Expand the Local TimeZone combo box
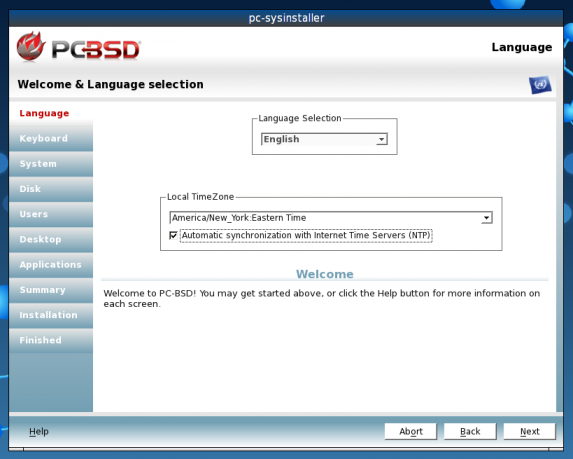Screen dimensions: 573x459 331,218
